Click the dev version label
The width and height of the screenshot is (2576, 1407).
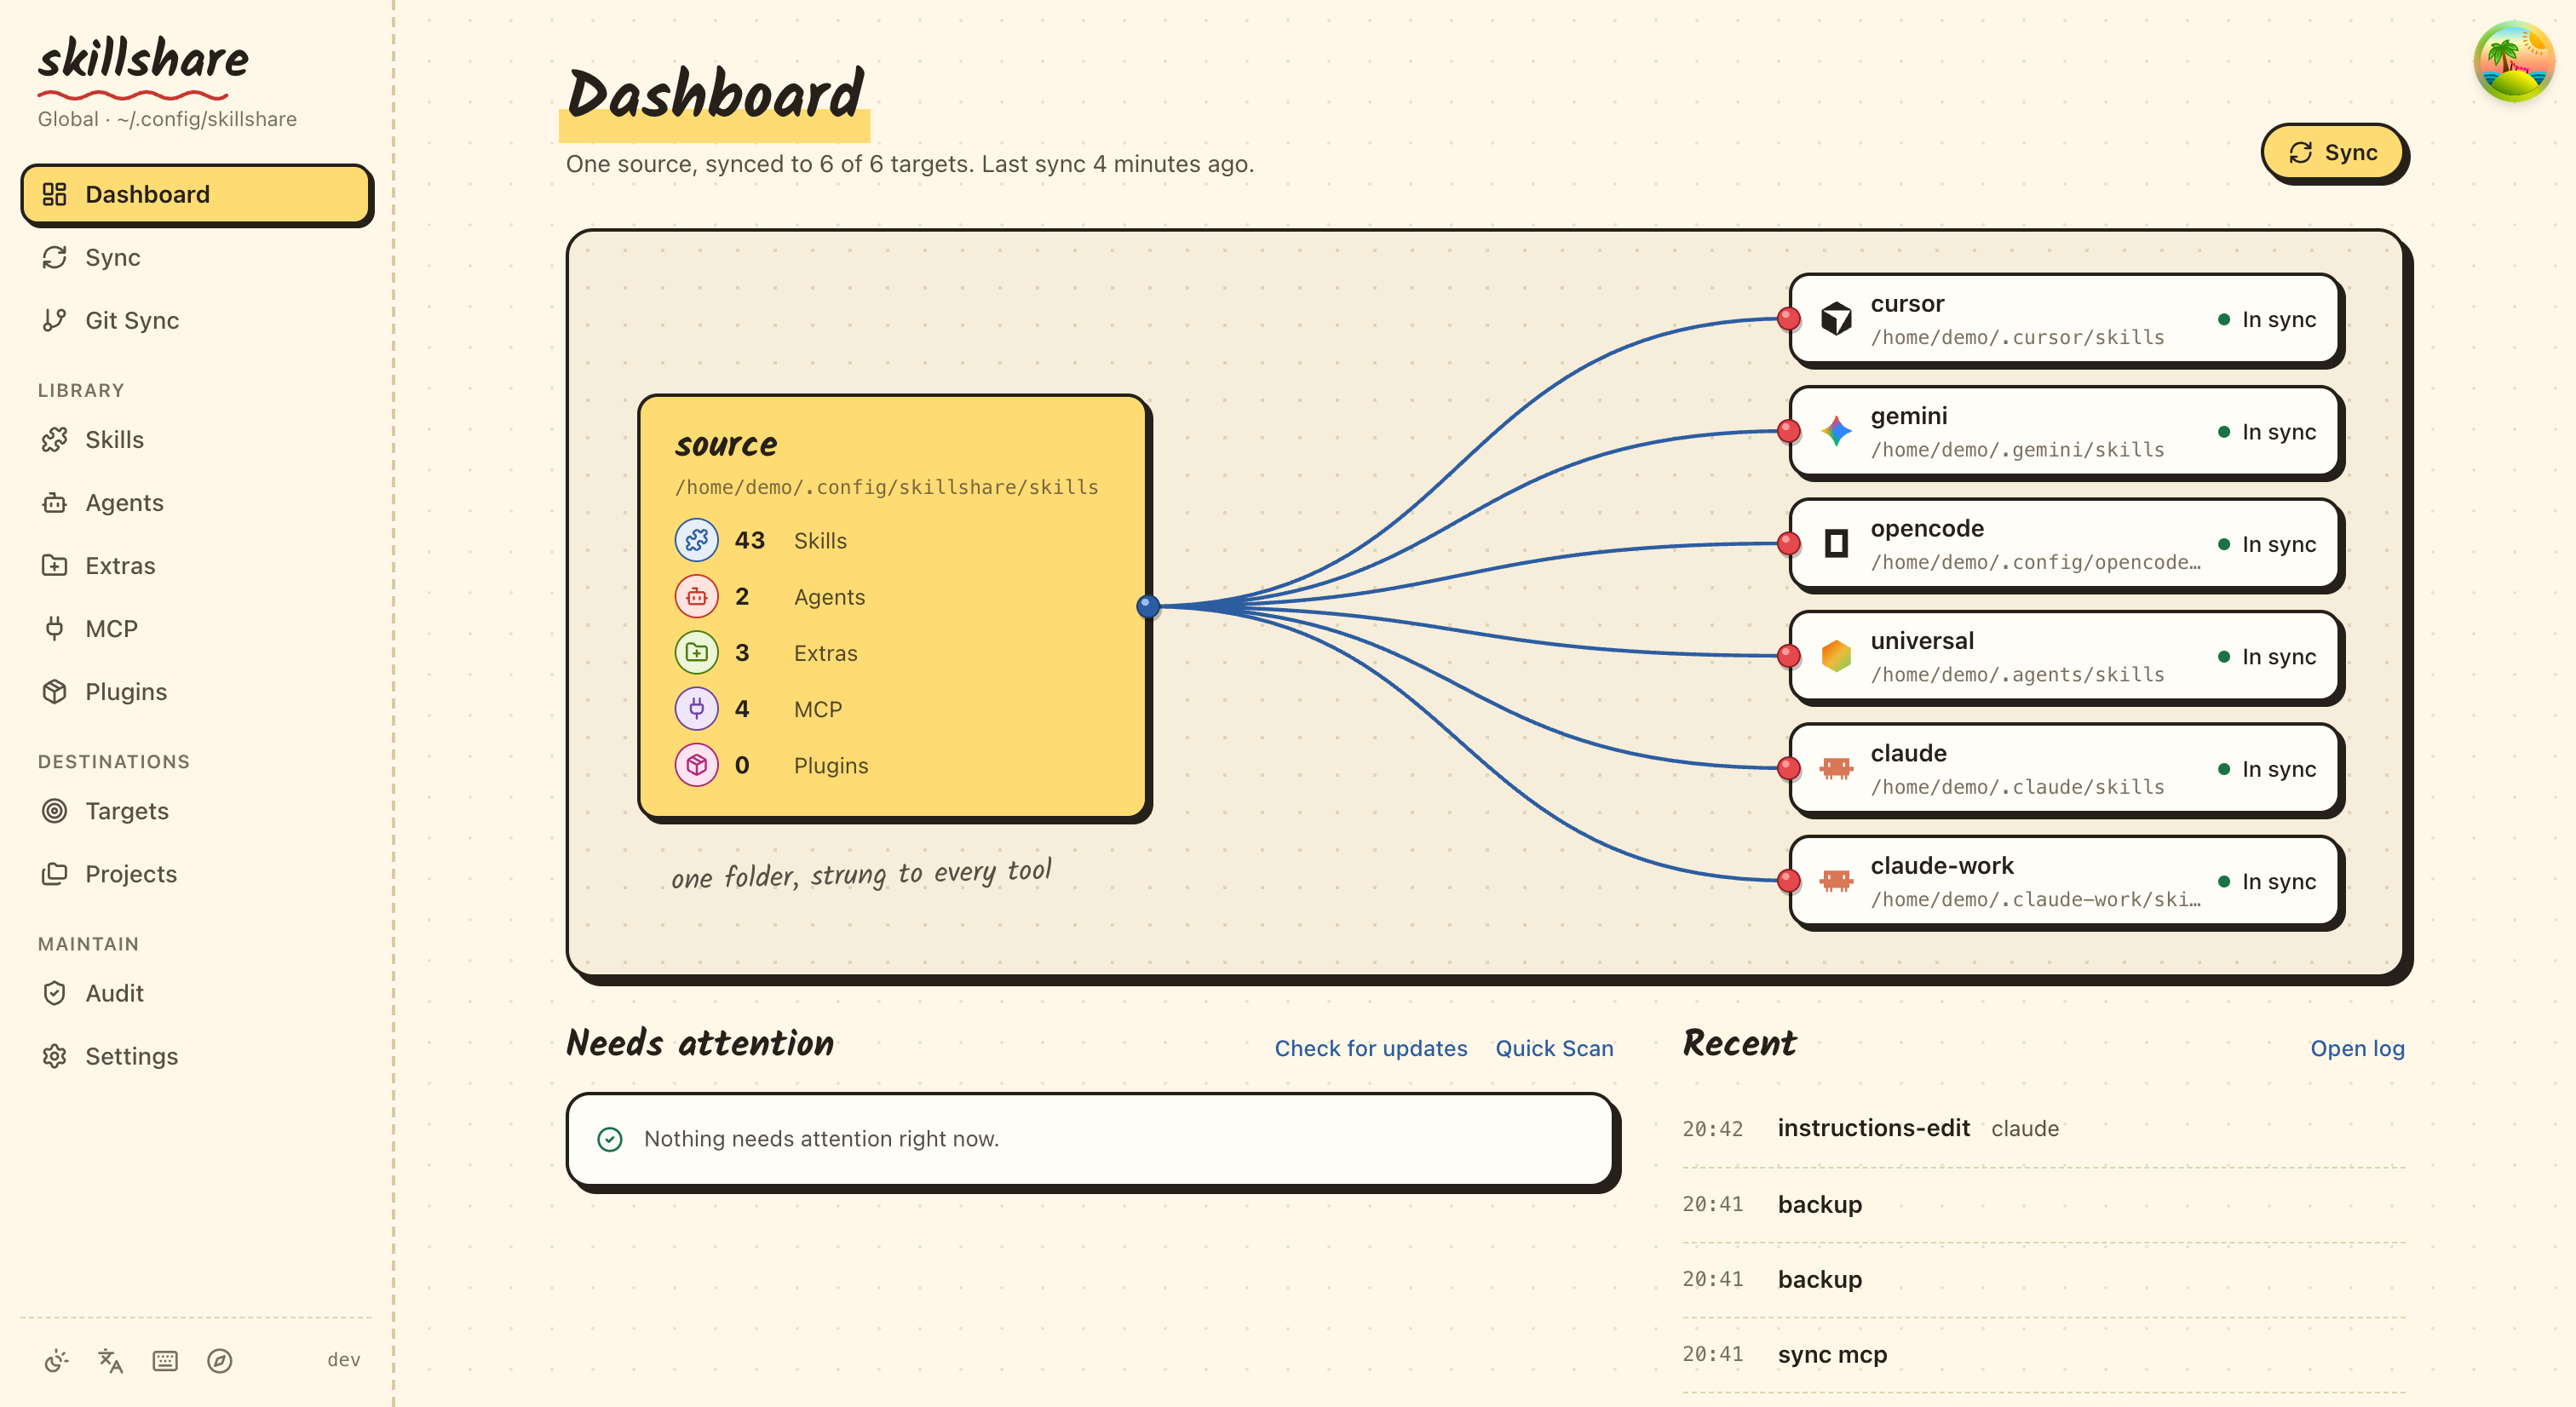pyautogui.click(x=343, y=1360)
